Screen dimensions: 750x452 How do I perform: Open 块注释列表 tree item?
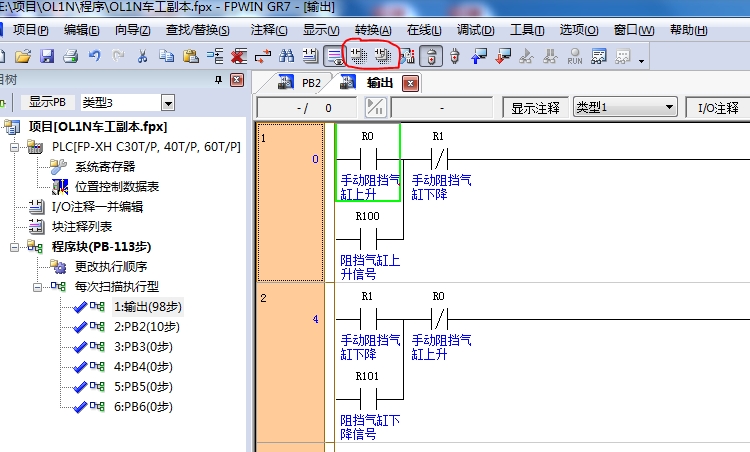[82, 227]
